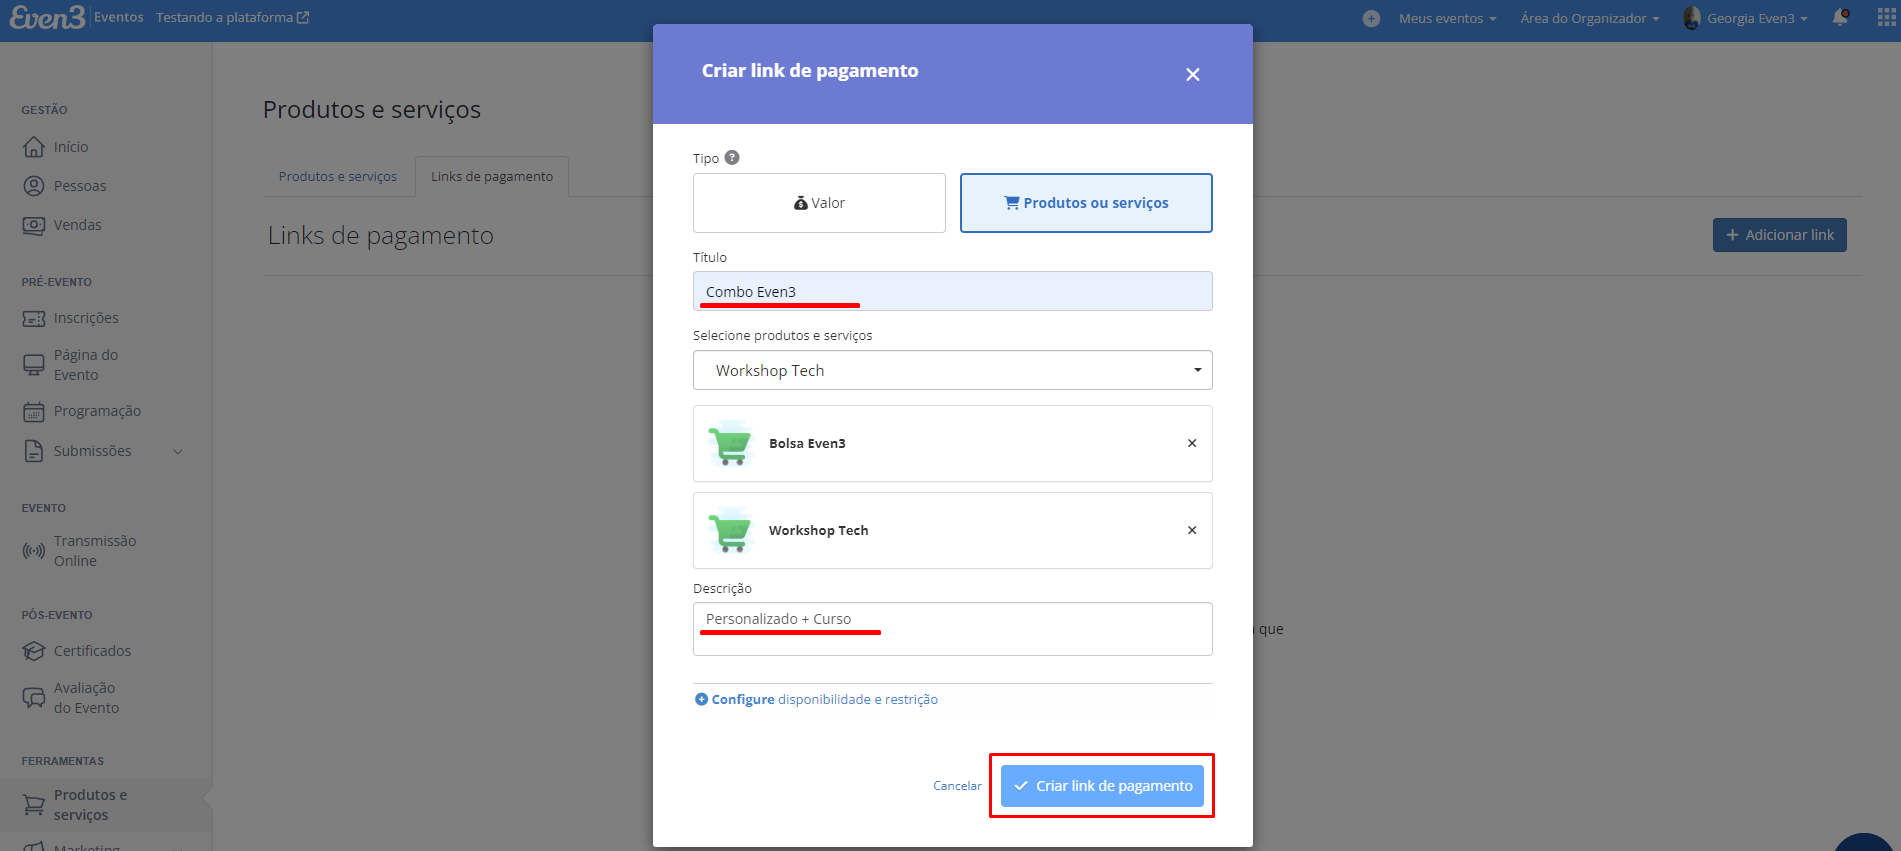Select Produtos ou serviços type option
Viewport: 1901px width, 851px height.
click(1086, 203)
